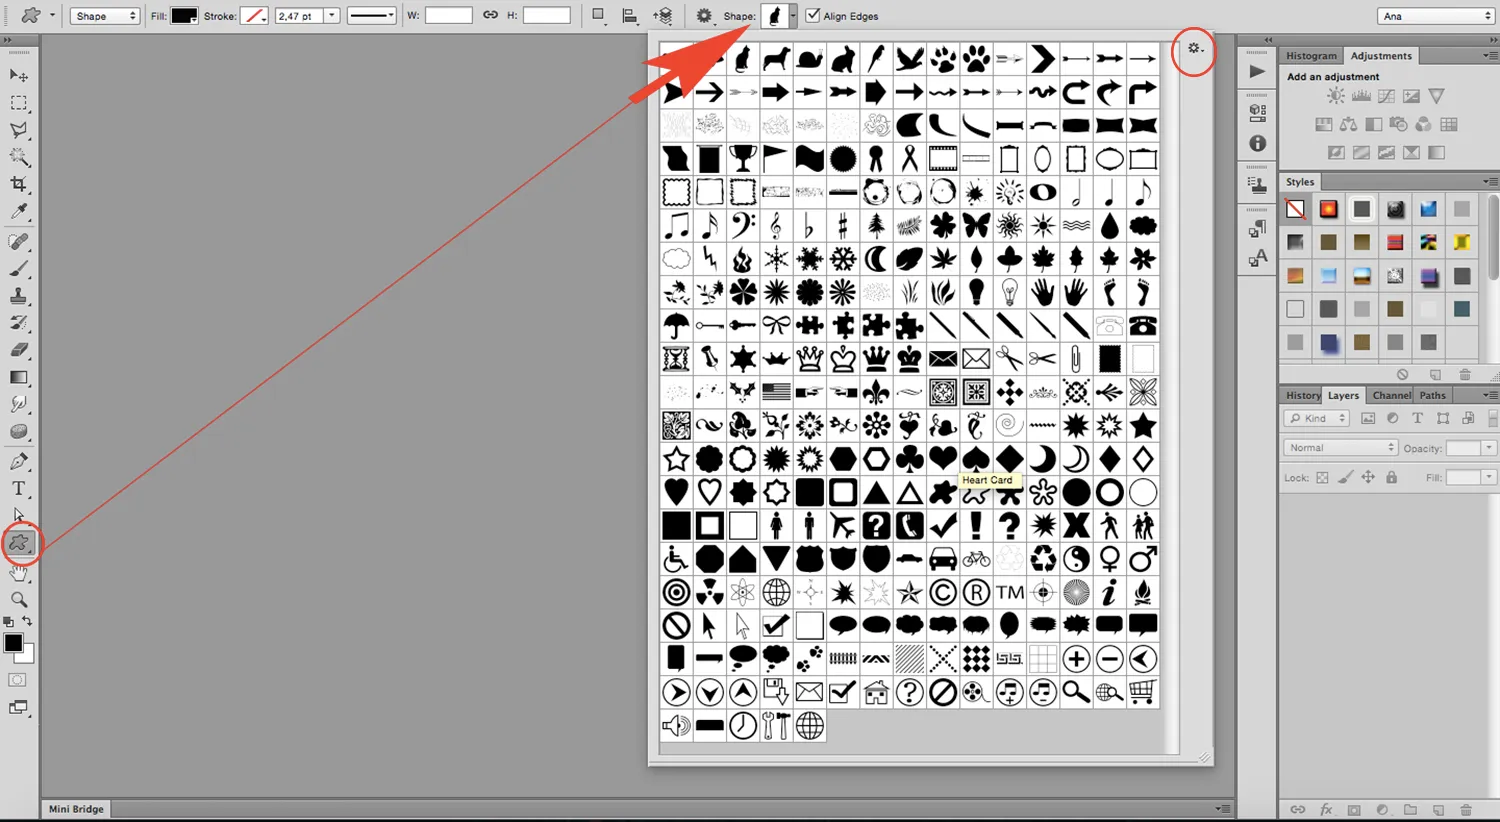Select the Hand tool
Screen dimensions: 1500x822
tap(19, 572)
